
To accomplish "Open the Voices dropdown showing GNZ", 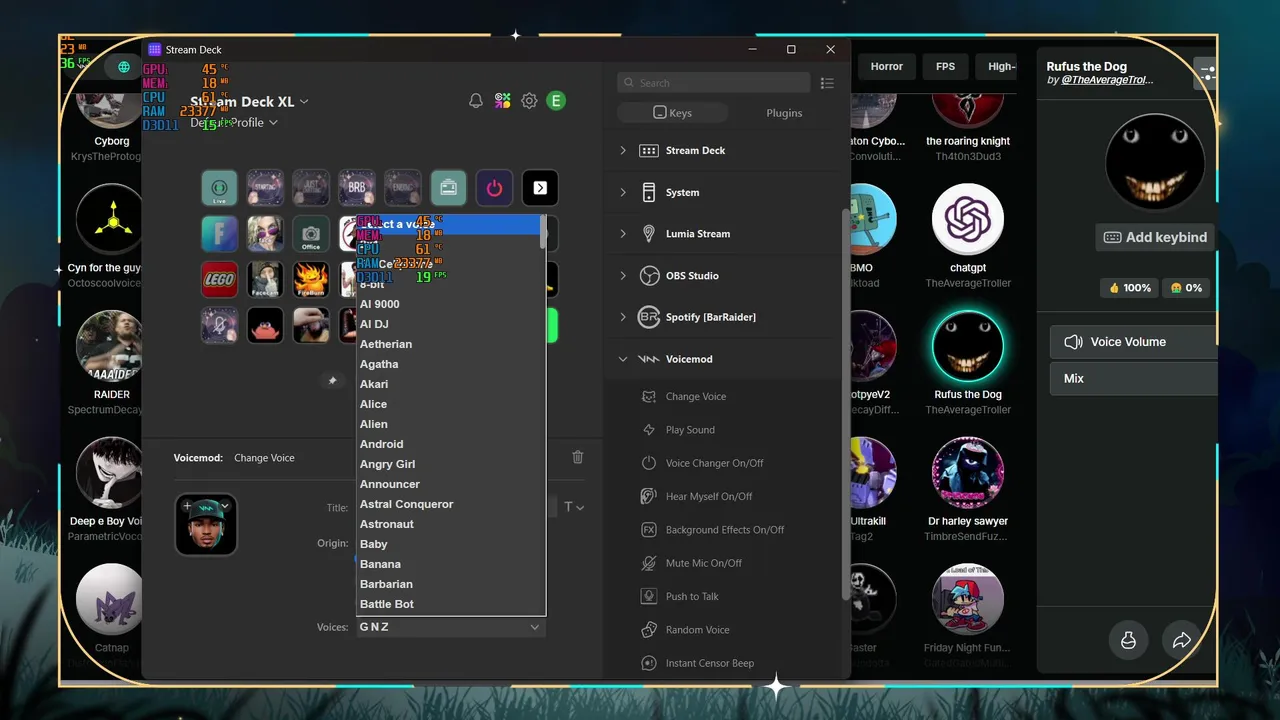I will tap(451, 627).
